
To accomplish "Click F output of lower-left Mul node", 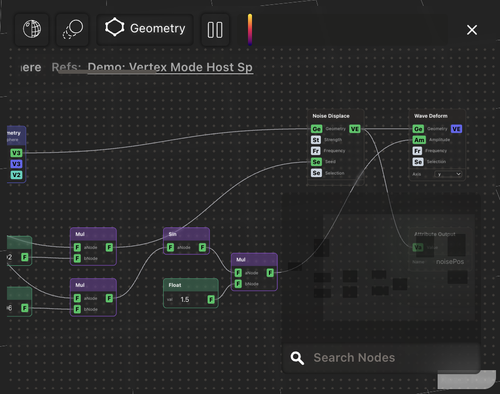I will point(109,298).
